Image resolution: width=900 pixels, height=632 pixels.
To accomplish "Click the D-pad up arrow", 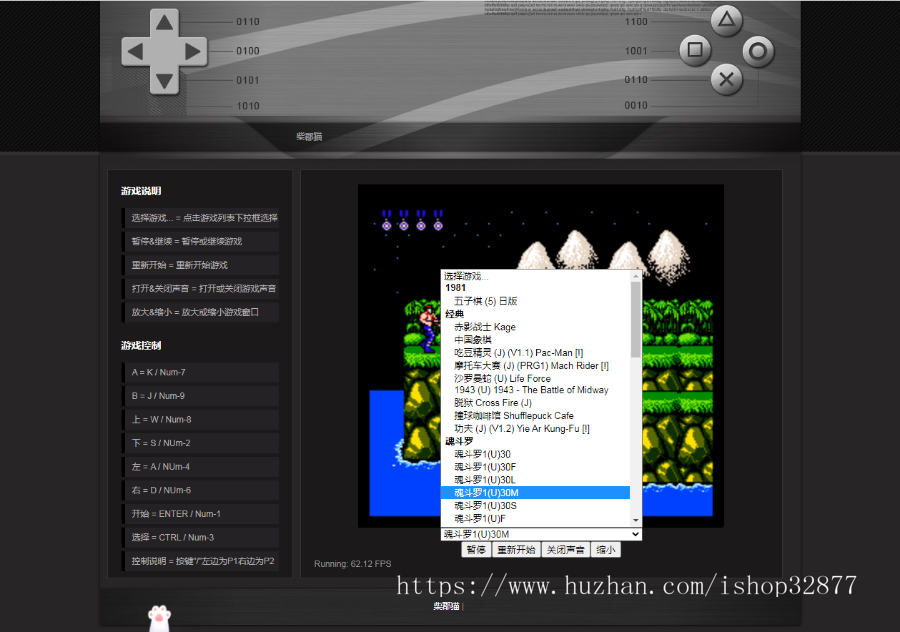I will pyautogui.click(x=165, y=22).
